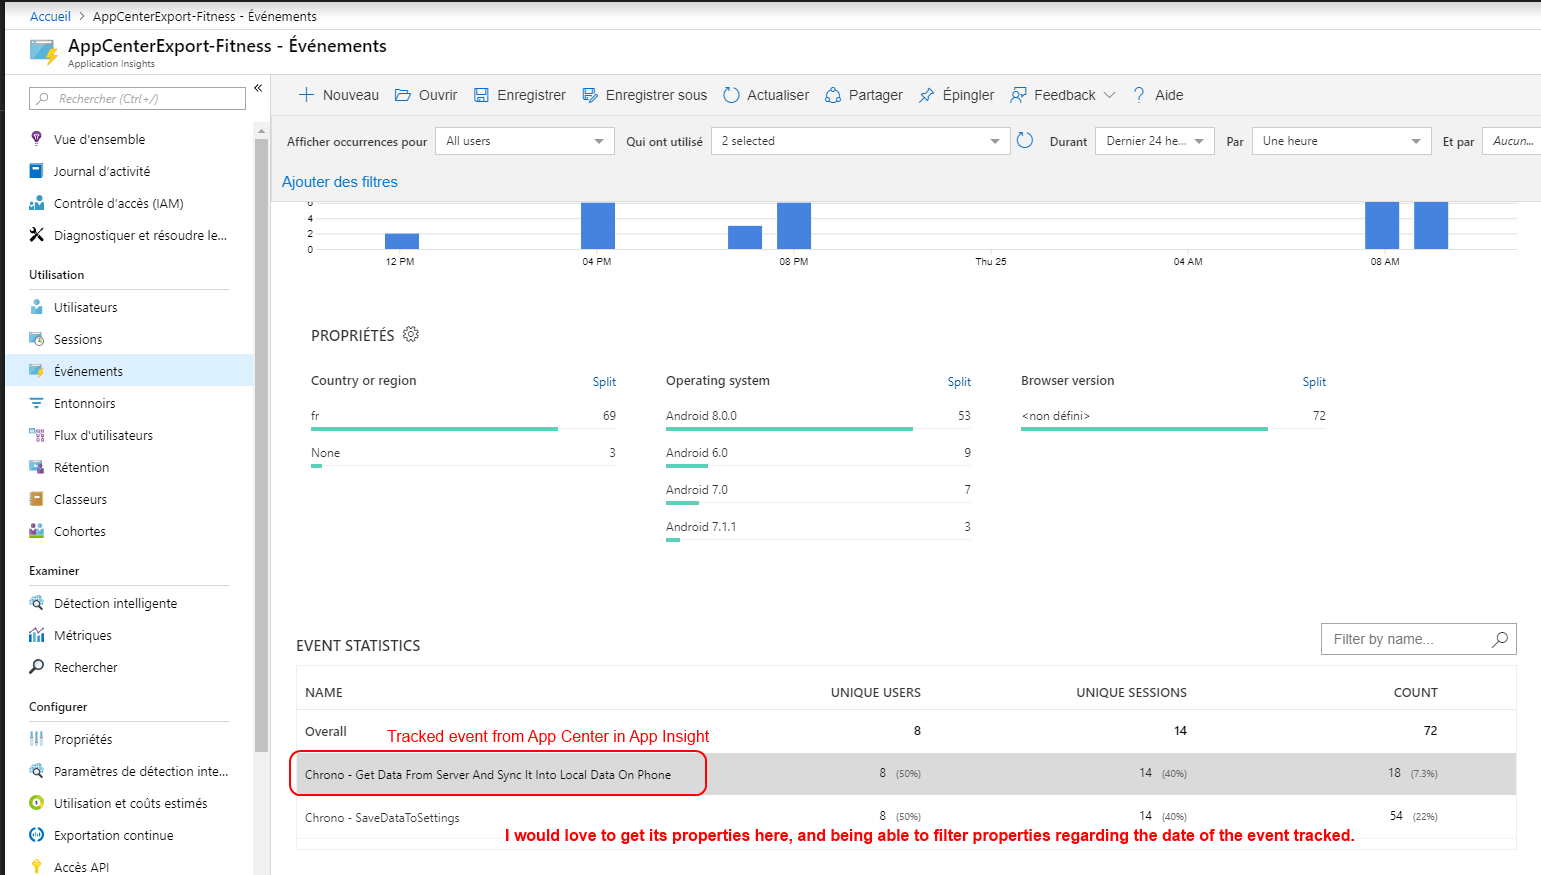
Task: Open the 'Dernier 24 he...' time range selector
Action: coord(1154,141)
